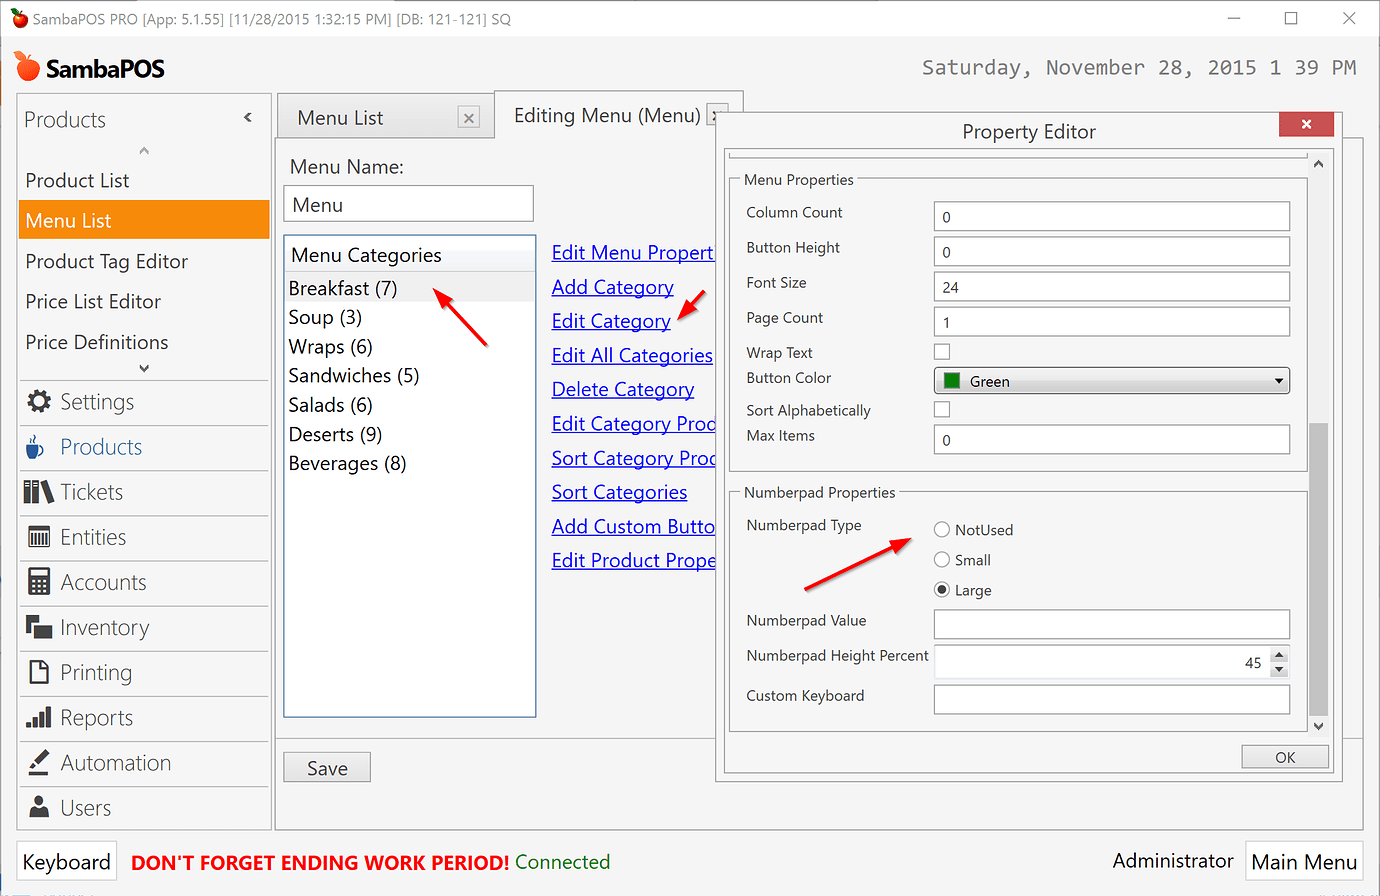Click the Edit Category link
This screenshot has height=896, width=1380.
[610, 321]
